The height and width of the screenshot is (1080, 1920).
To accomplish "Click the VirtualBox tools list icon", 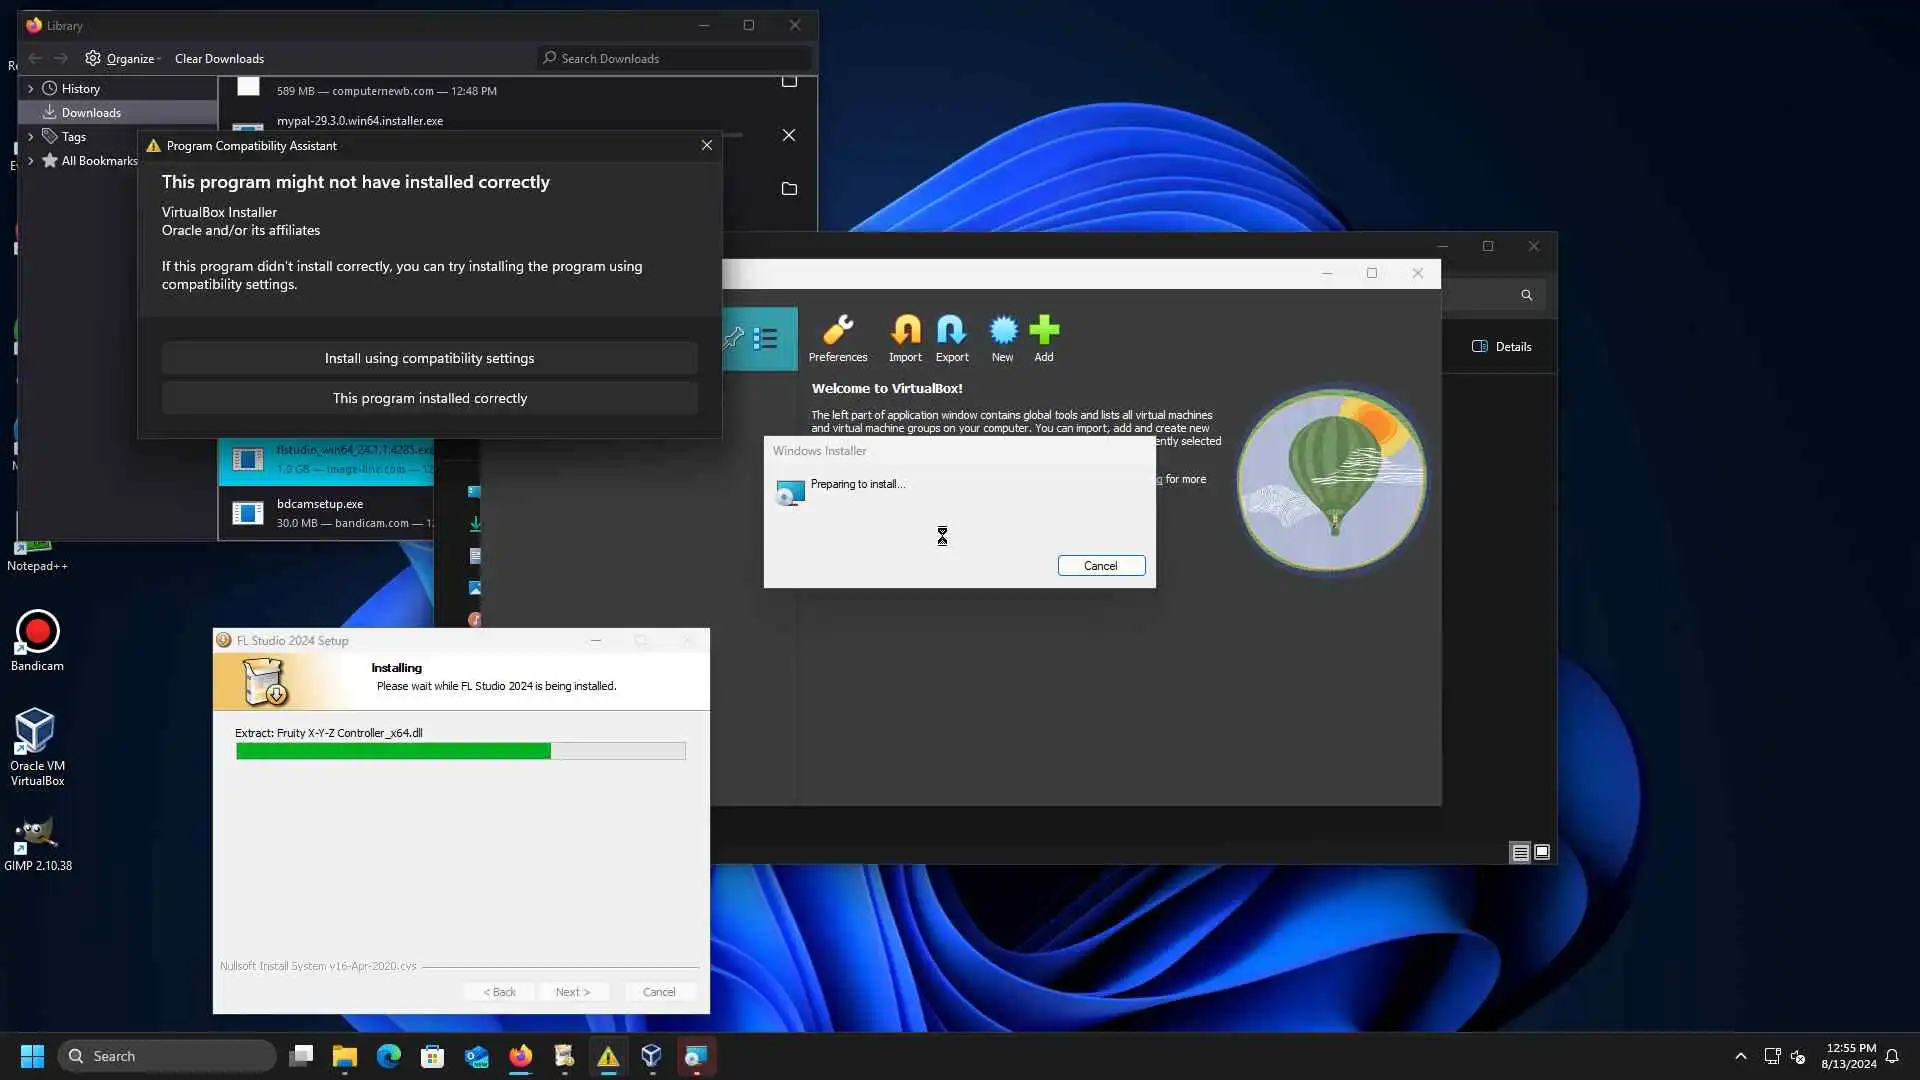I will 766,339.
